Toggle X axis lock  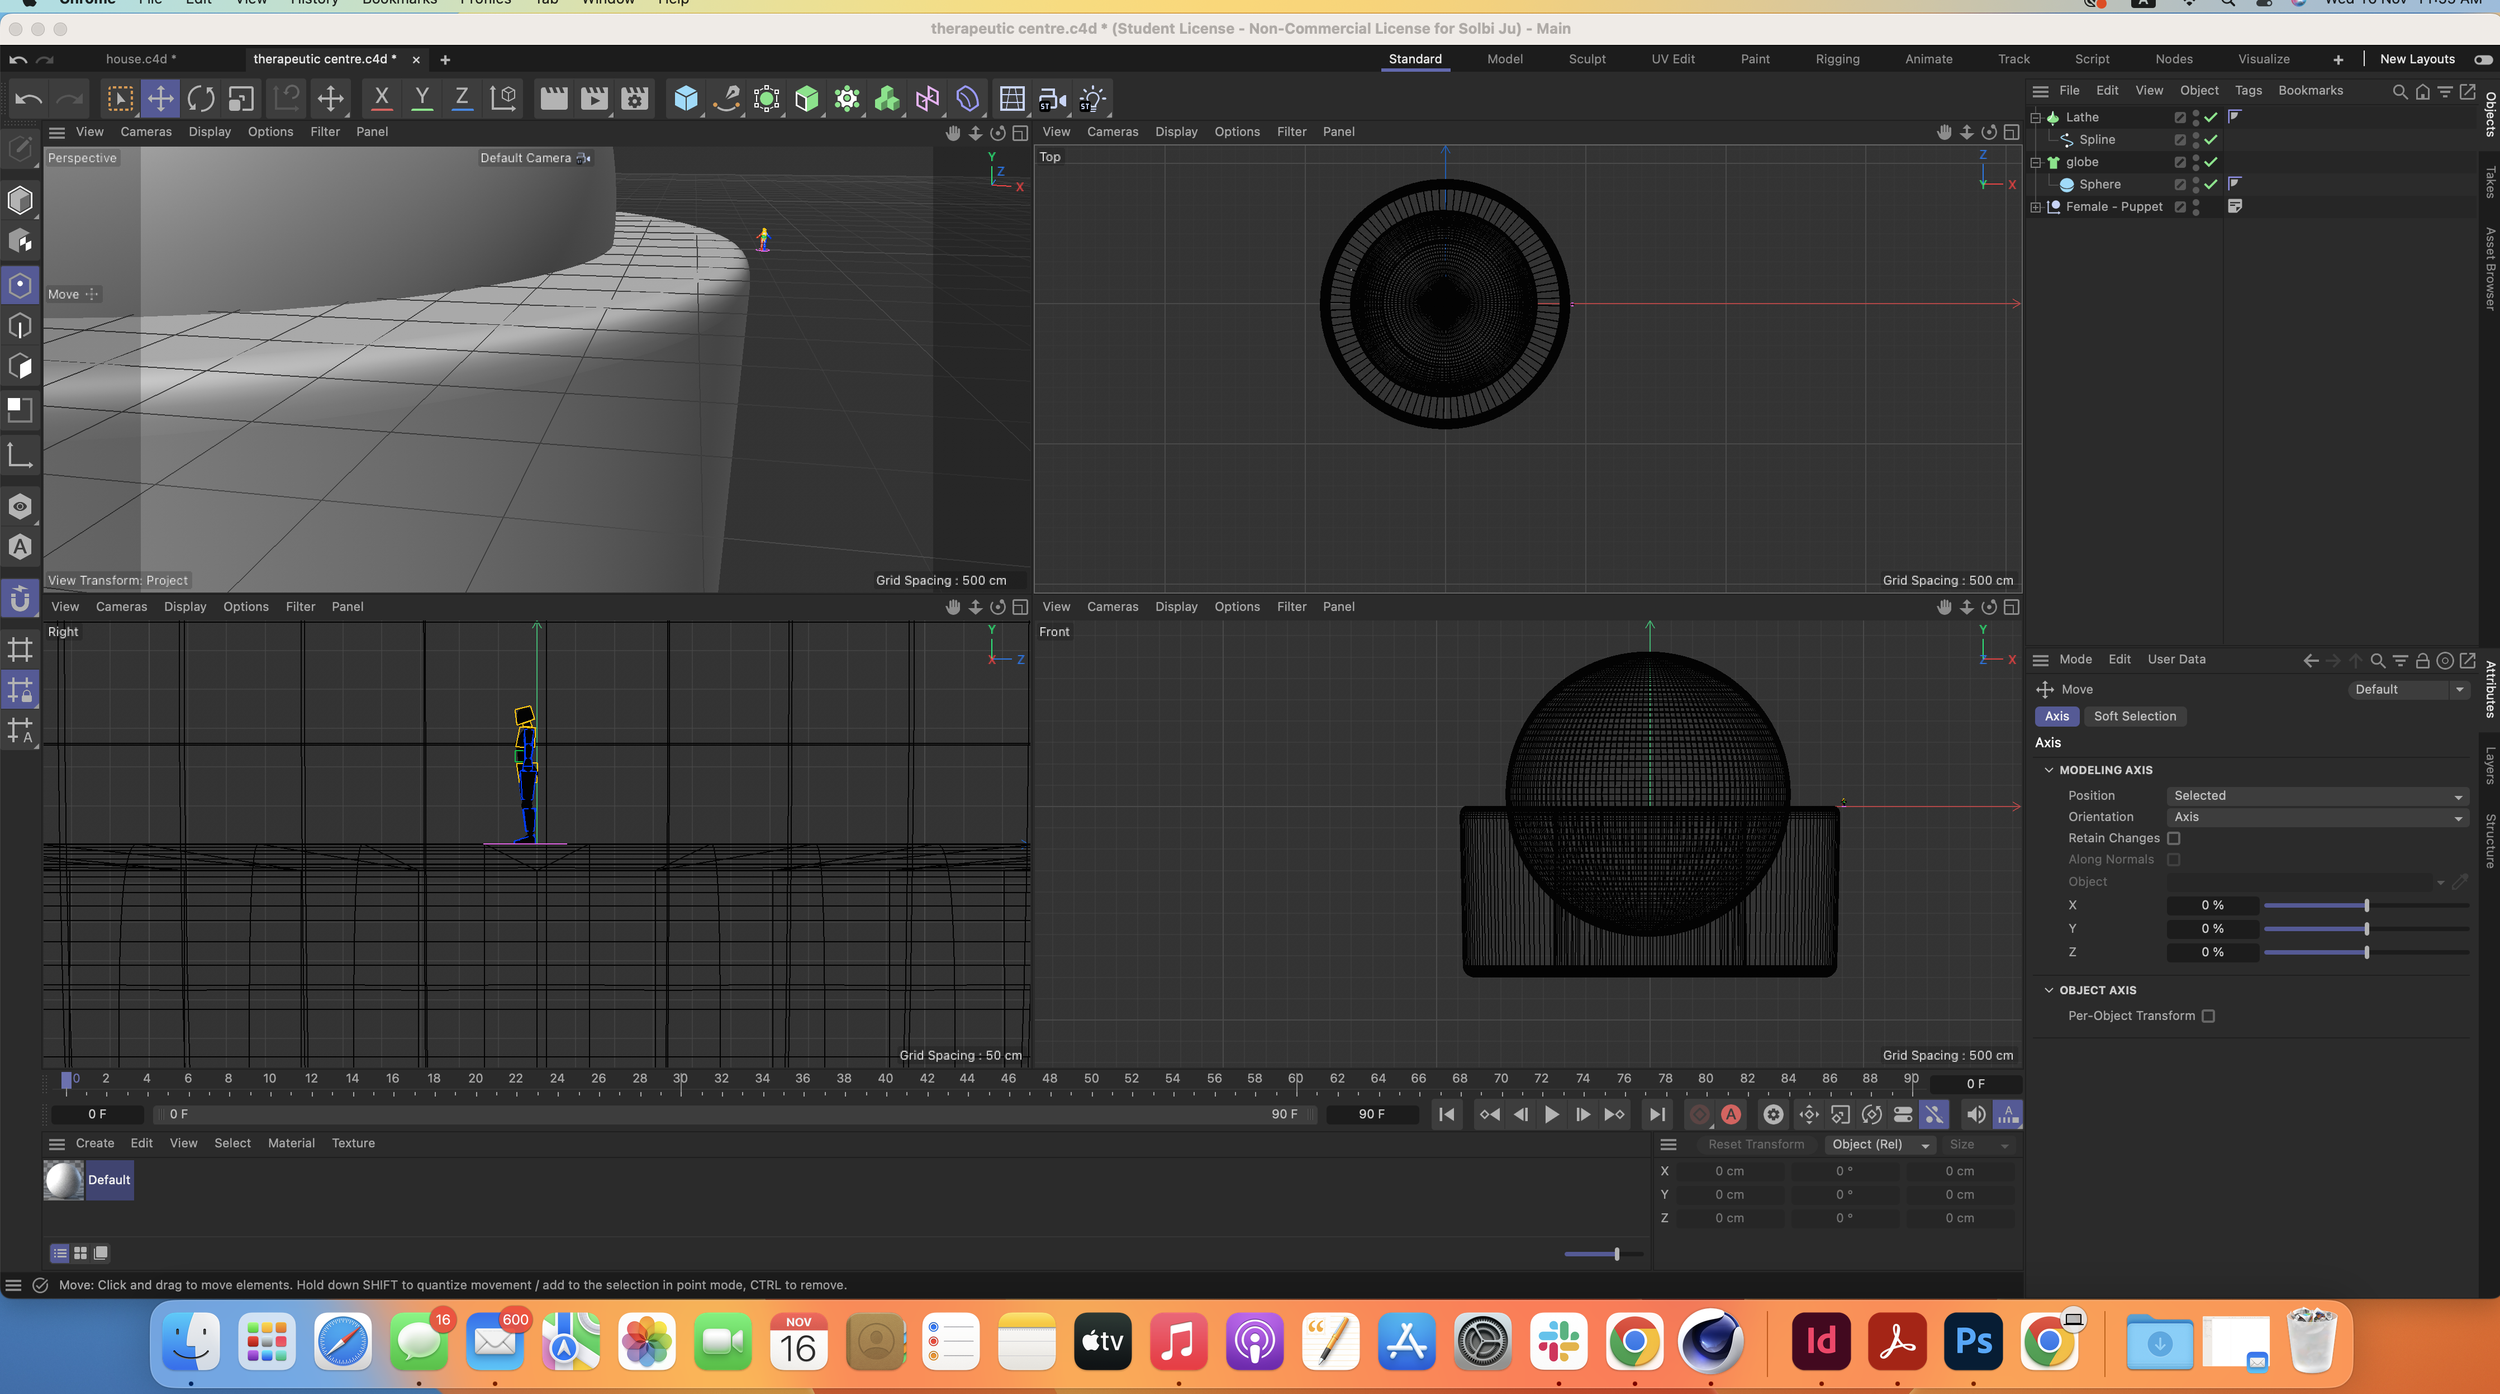pyautogui.click(x=381, y=99)
